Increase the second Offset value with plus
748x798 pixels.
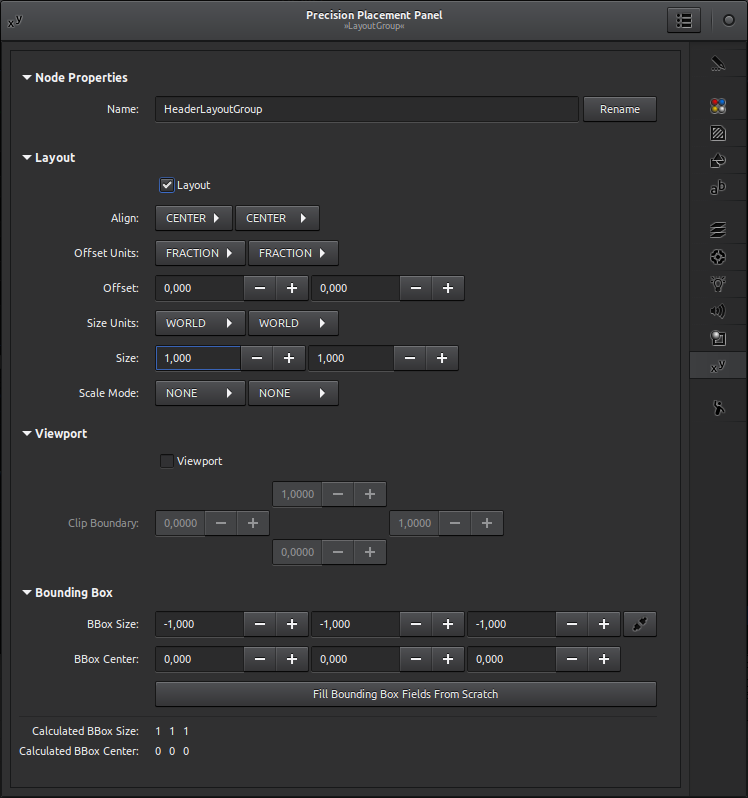[x=448, y=288]
